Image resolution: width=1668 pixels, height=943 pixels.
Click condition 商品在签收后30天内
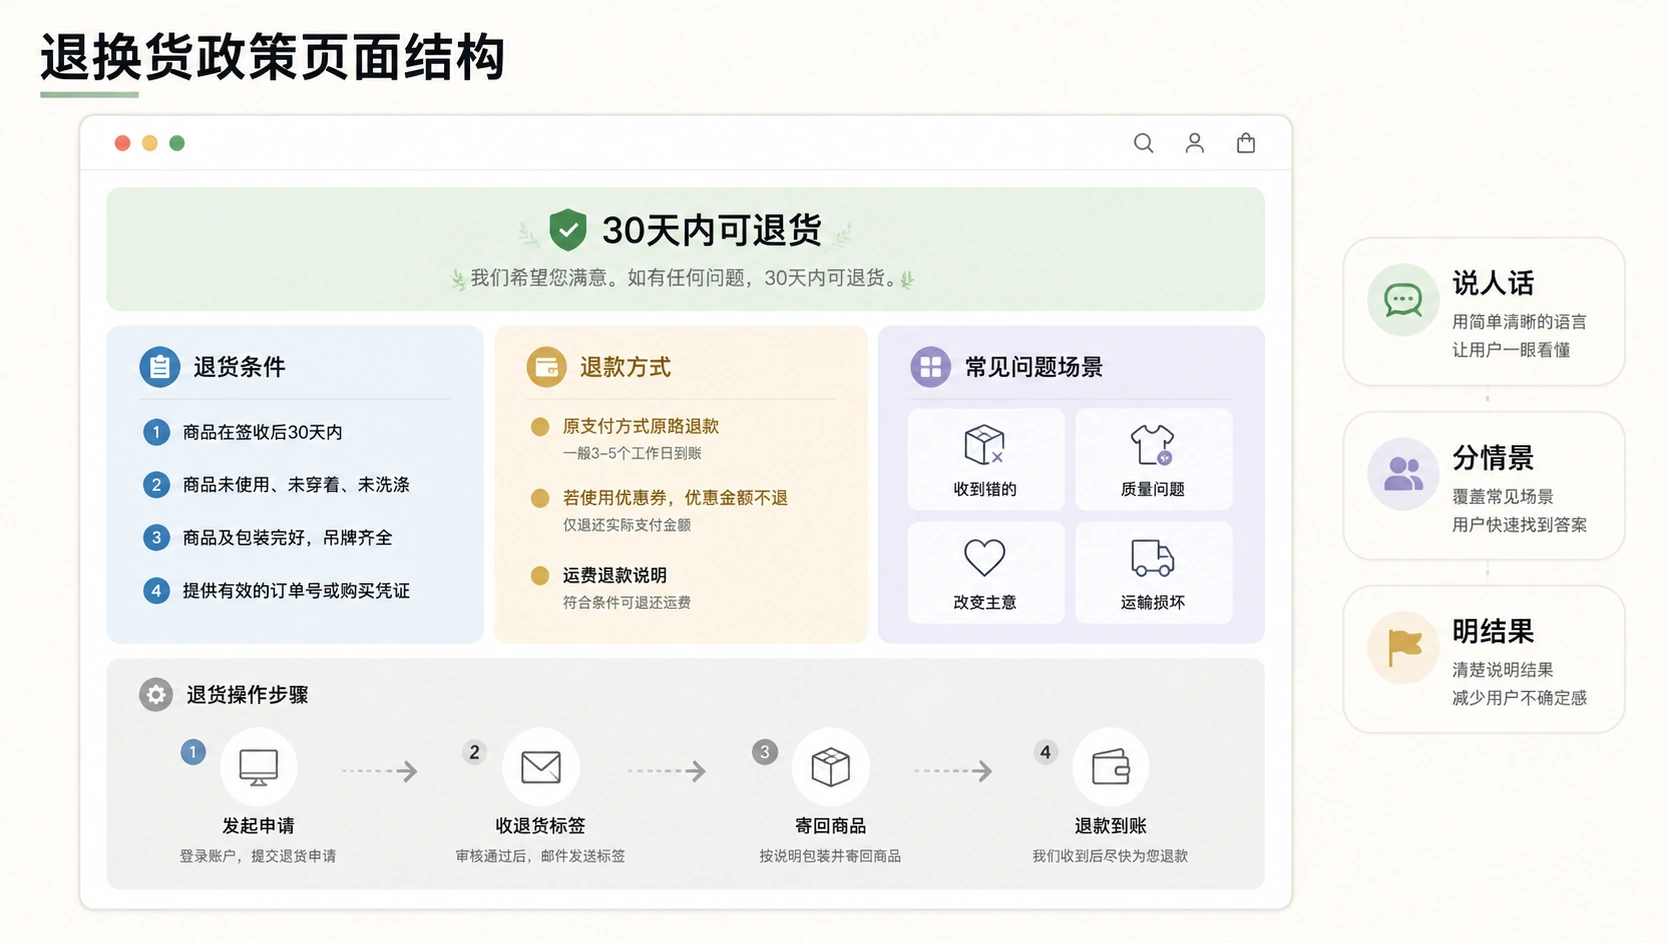click(x=262, y=432)
